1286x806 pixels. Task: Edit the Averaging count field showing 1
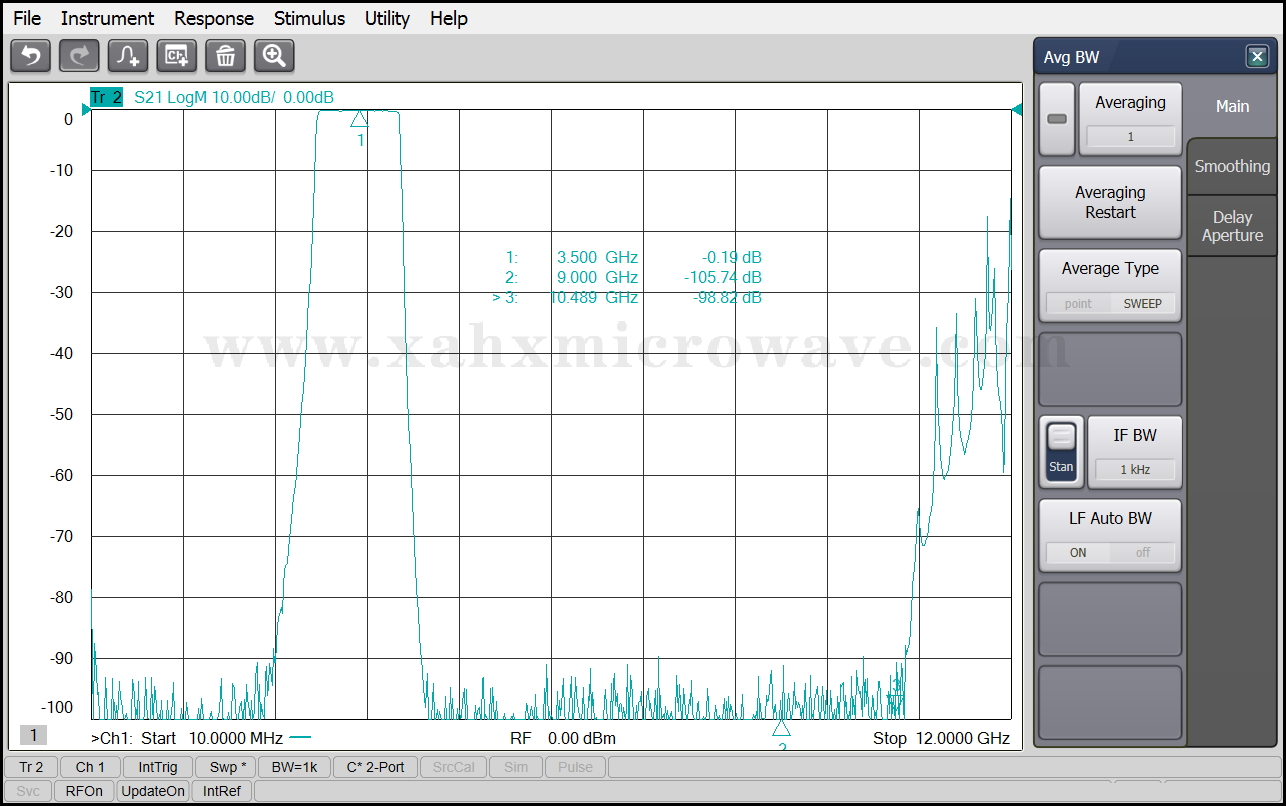click(x=1131, y=137)
